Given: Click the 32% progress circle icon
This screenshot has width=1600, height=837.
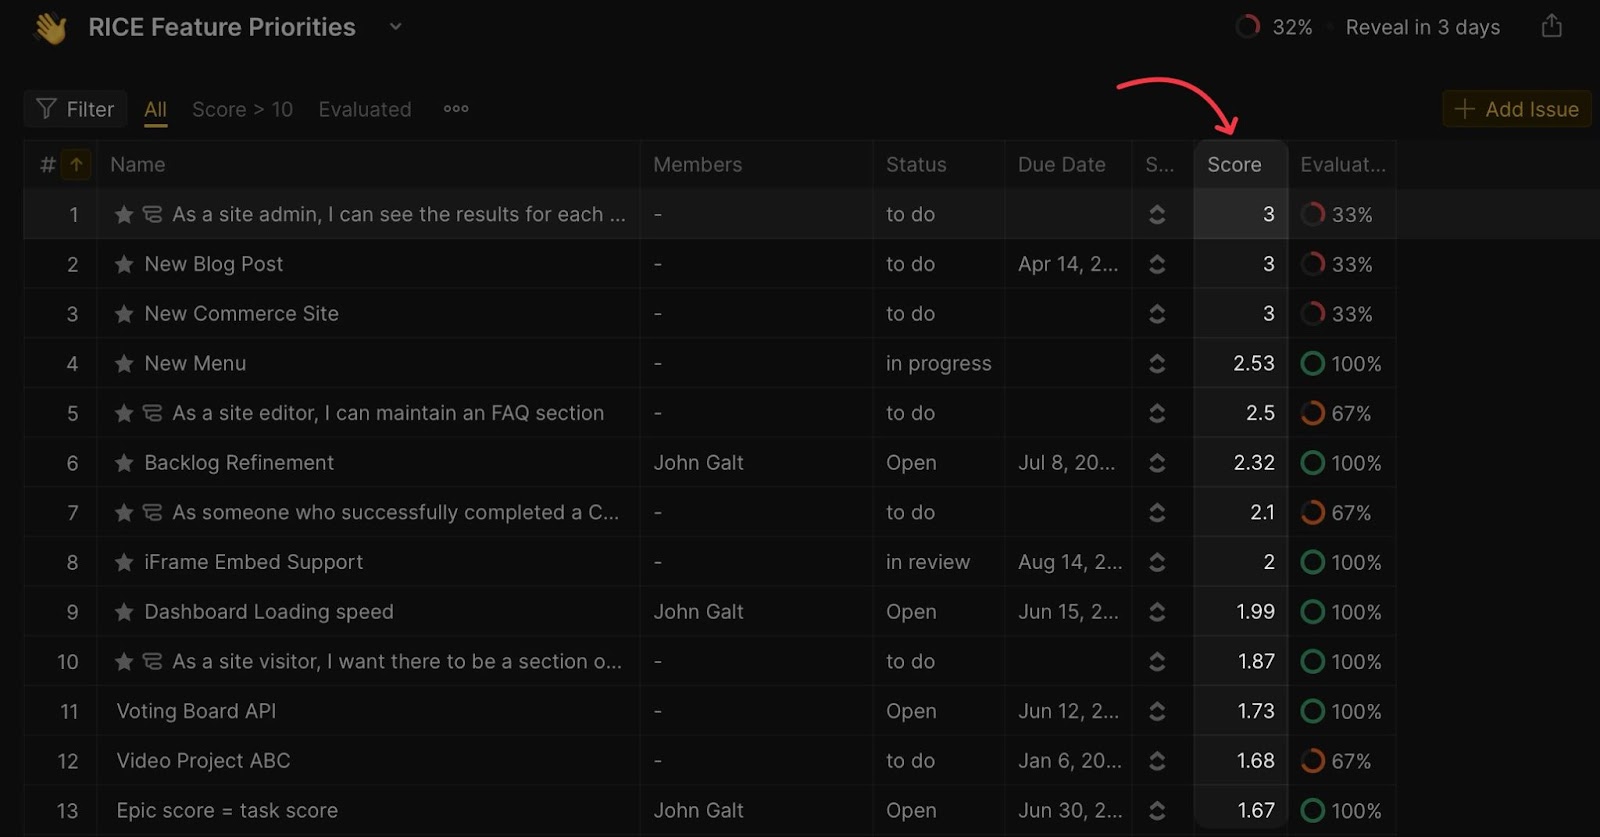Looking at the screenshot, I should (1247, 27).
